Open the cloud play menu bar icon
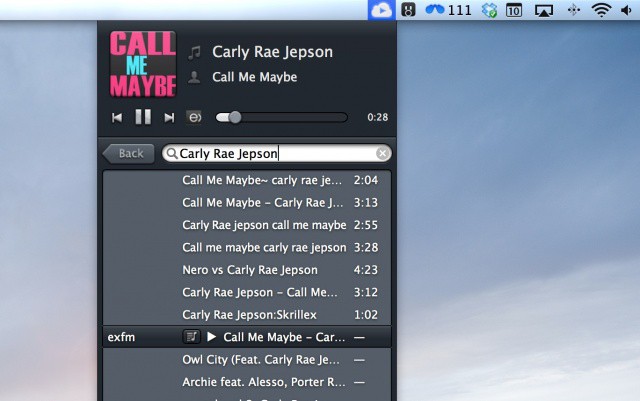This screenshot has width=640, height=401. click(x=382, y=10)
